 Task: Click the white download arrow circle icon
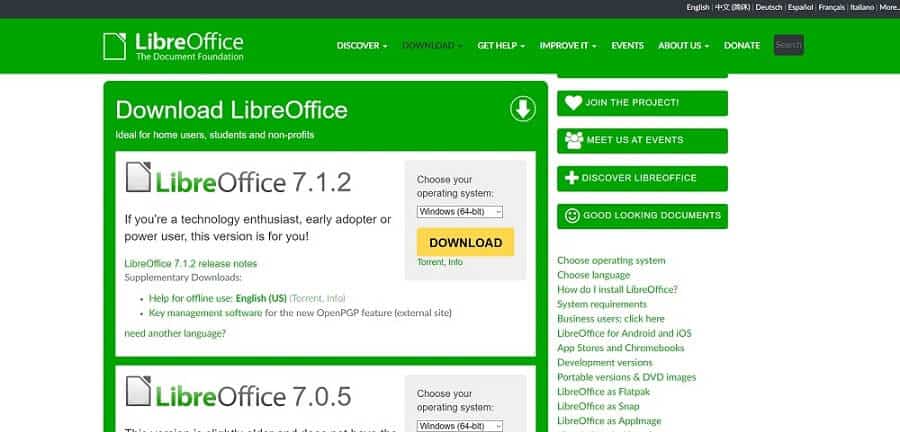[522, 109]
